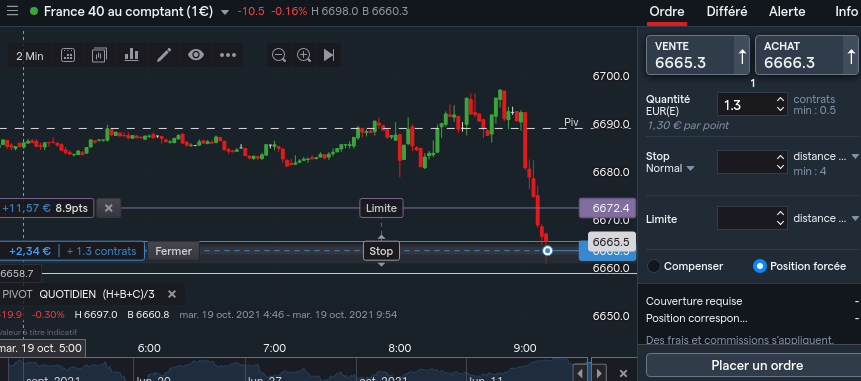The width and height of the screenshot is (861, 381).
Task: Open the Limite distance unit dropdown
Action: (x=826, y=218)
